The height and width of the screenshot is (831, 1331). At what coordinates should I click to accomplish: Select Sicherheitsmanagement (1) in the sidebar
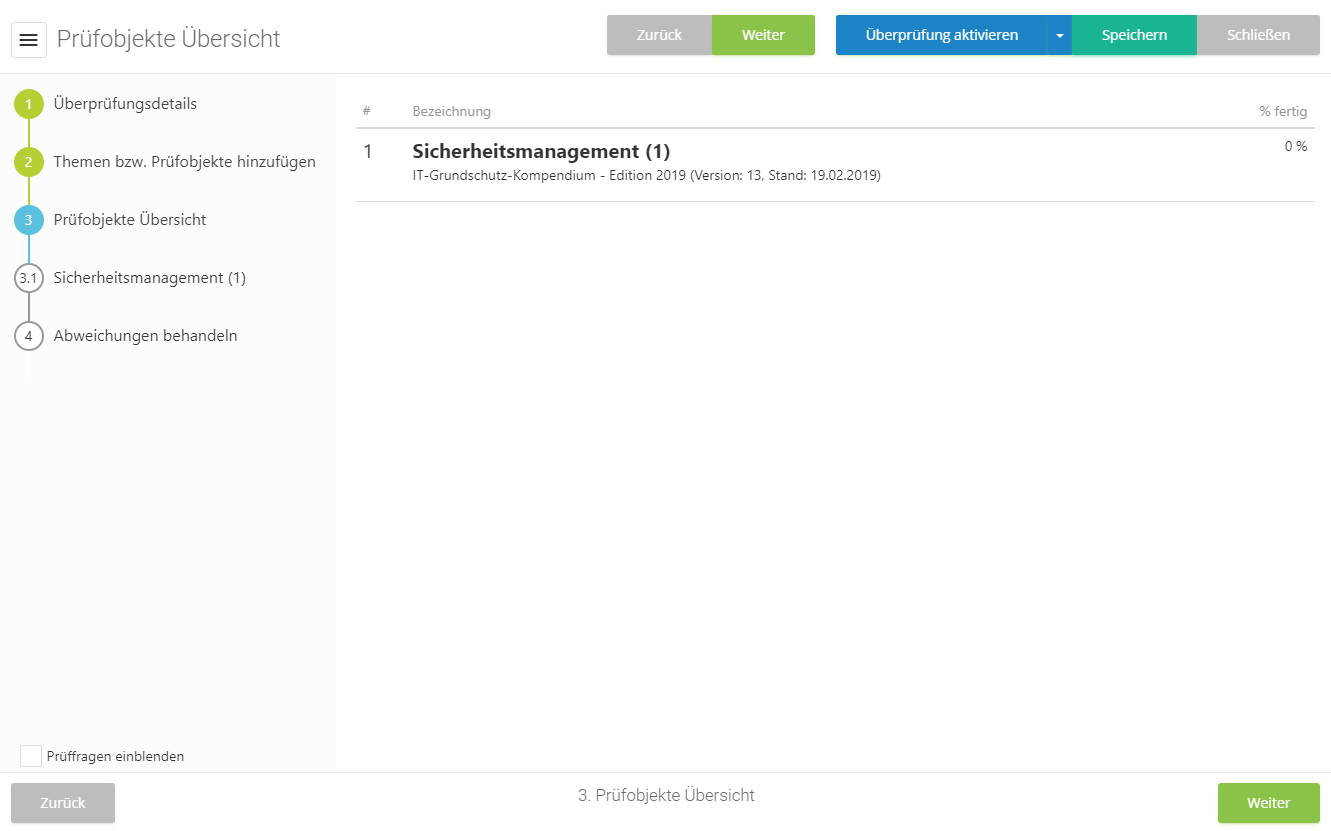149,278
